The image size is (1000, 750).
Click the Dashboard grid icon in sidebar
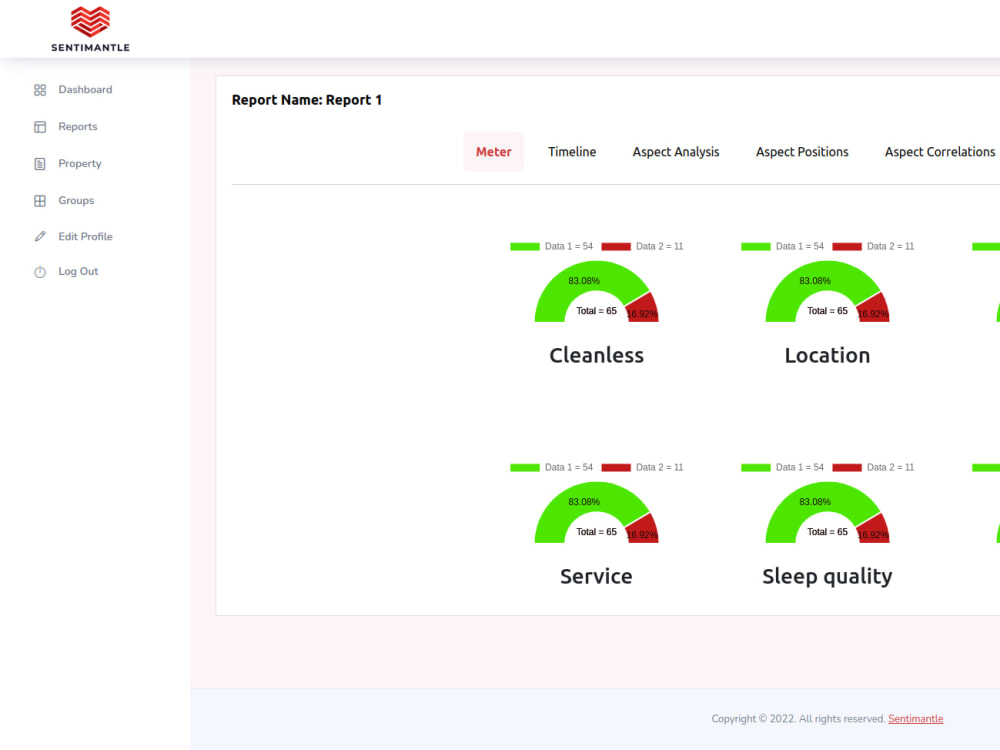coord(40,89)
